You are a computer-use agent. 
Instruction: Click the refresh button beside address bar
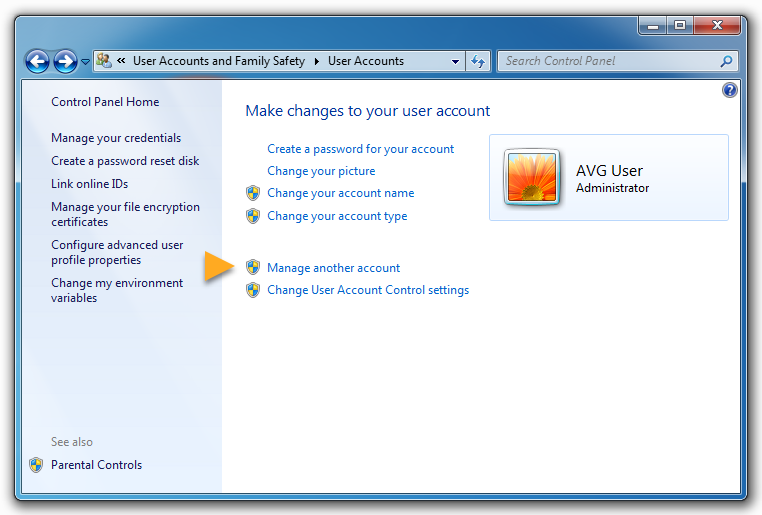click(478, 61)
